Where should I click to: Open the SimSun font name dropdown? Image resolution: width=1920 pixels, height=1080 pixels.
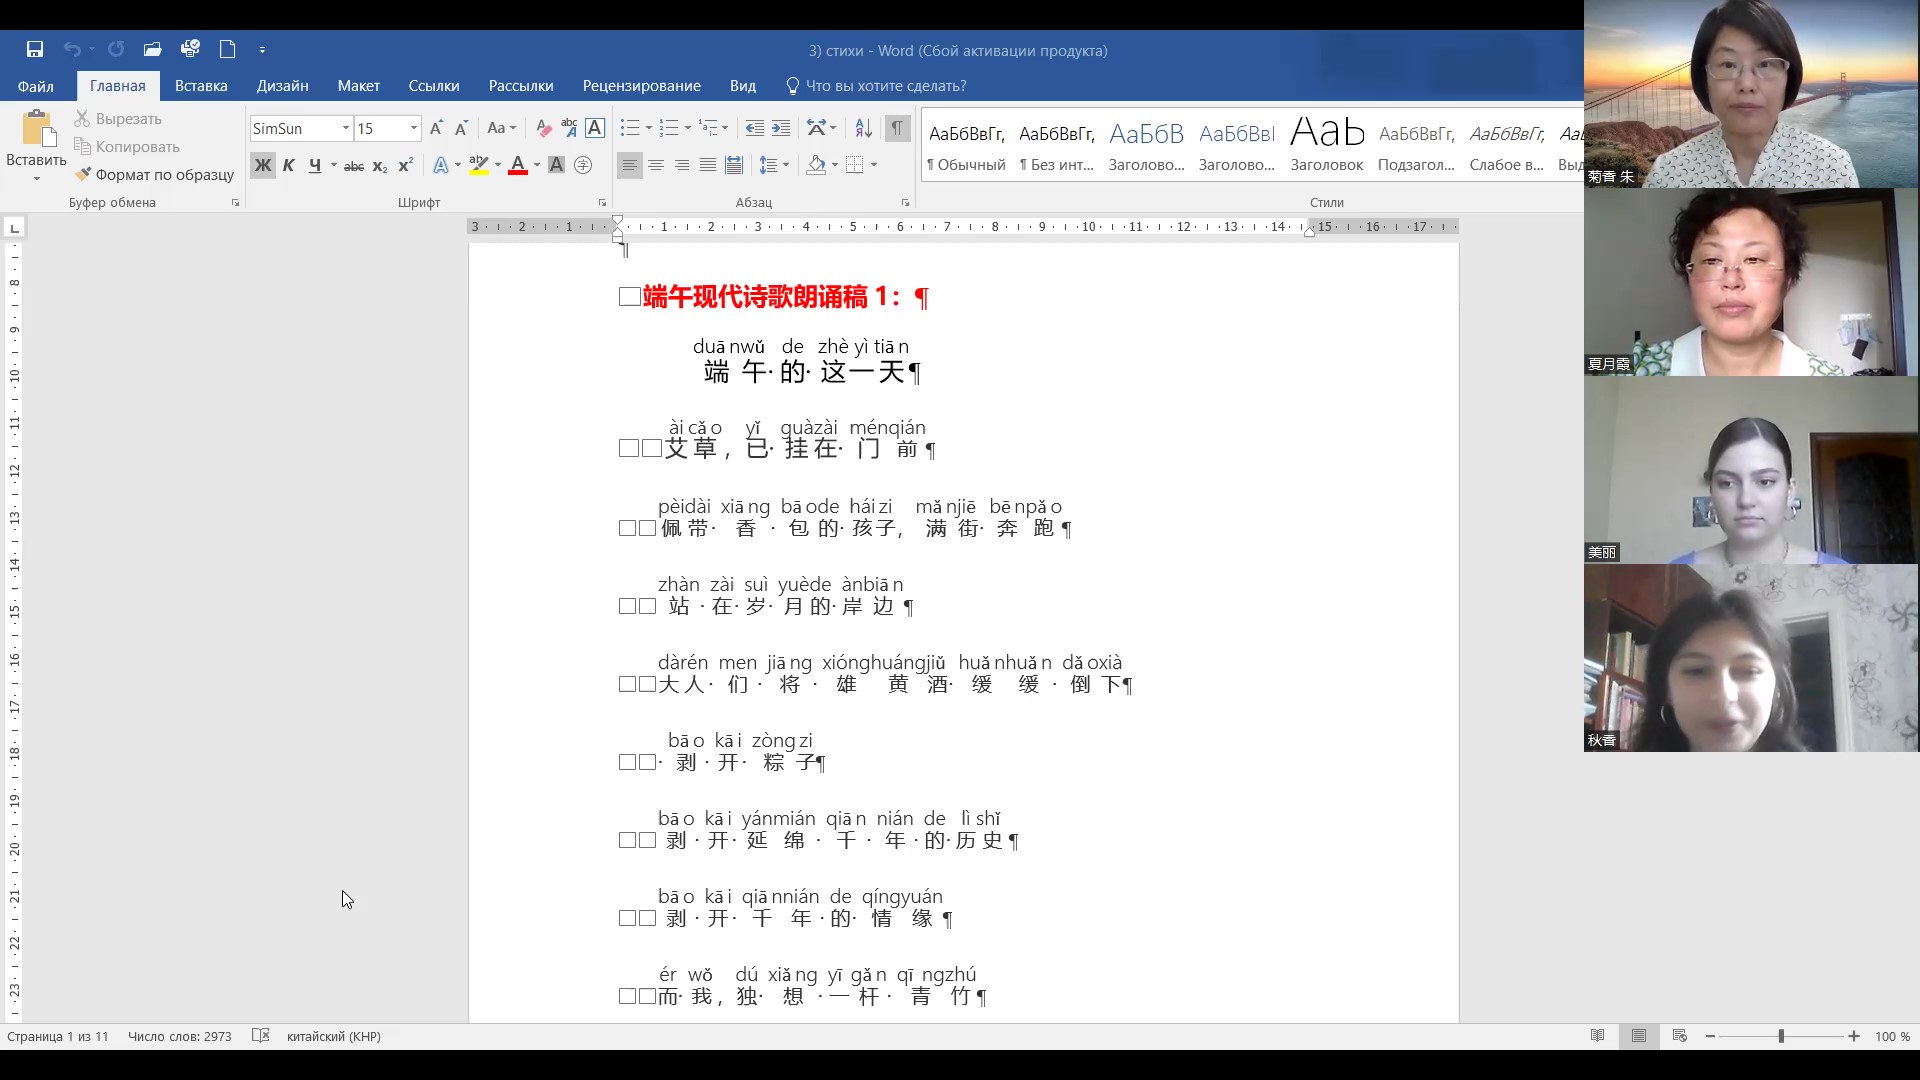[346, 128]
